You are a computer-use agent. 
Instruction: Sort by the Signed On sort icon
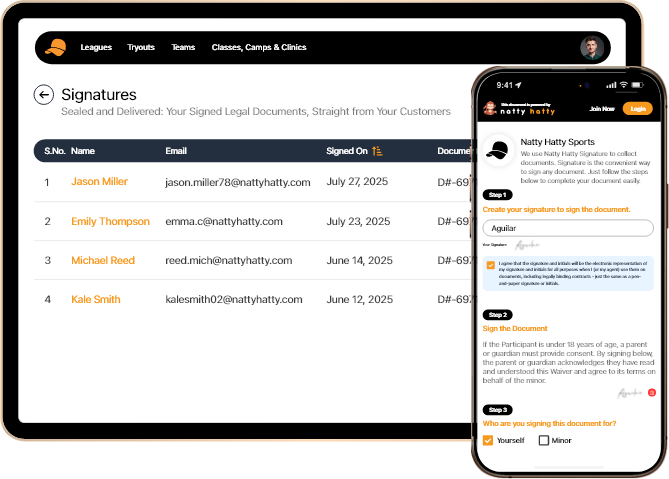tap(377, 151)
